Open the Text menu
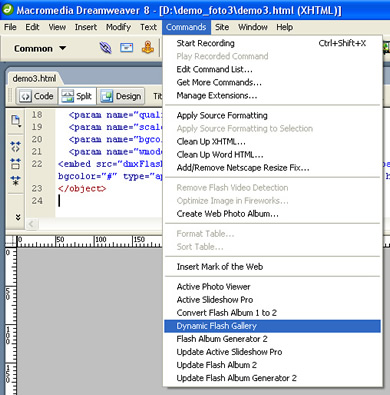 148,27
